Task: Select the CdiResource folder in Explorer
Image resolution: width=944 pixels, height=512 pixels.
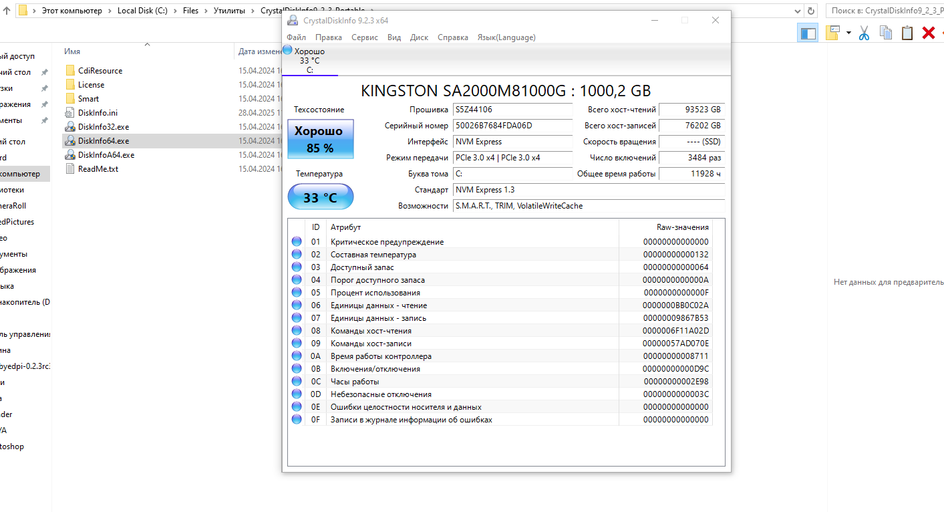Action: [100, 70]
